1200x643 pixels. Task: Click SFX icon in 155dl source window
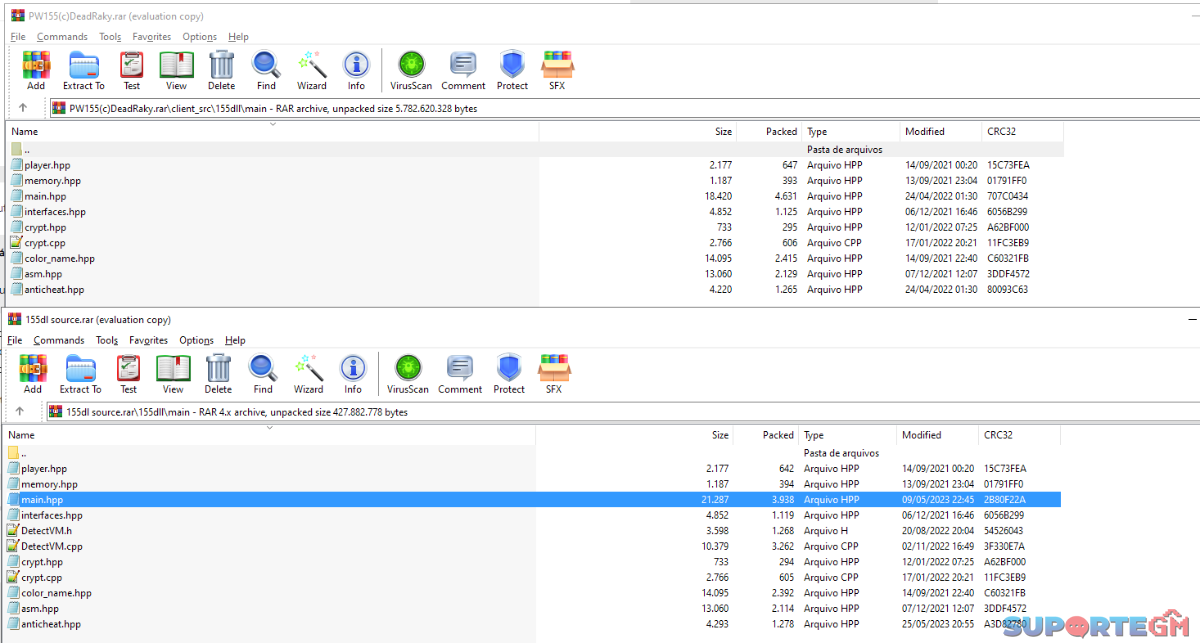(554, 375)
